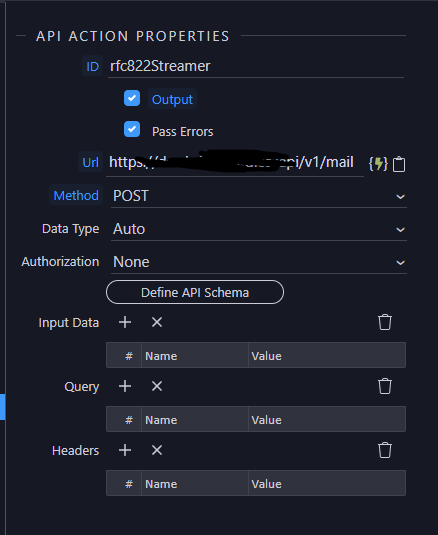Remove selected Headers row with X

(157, 450)
